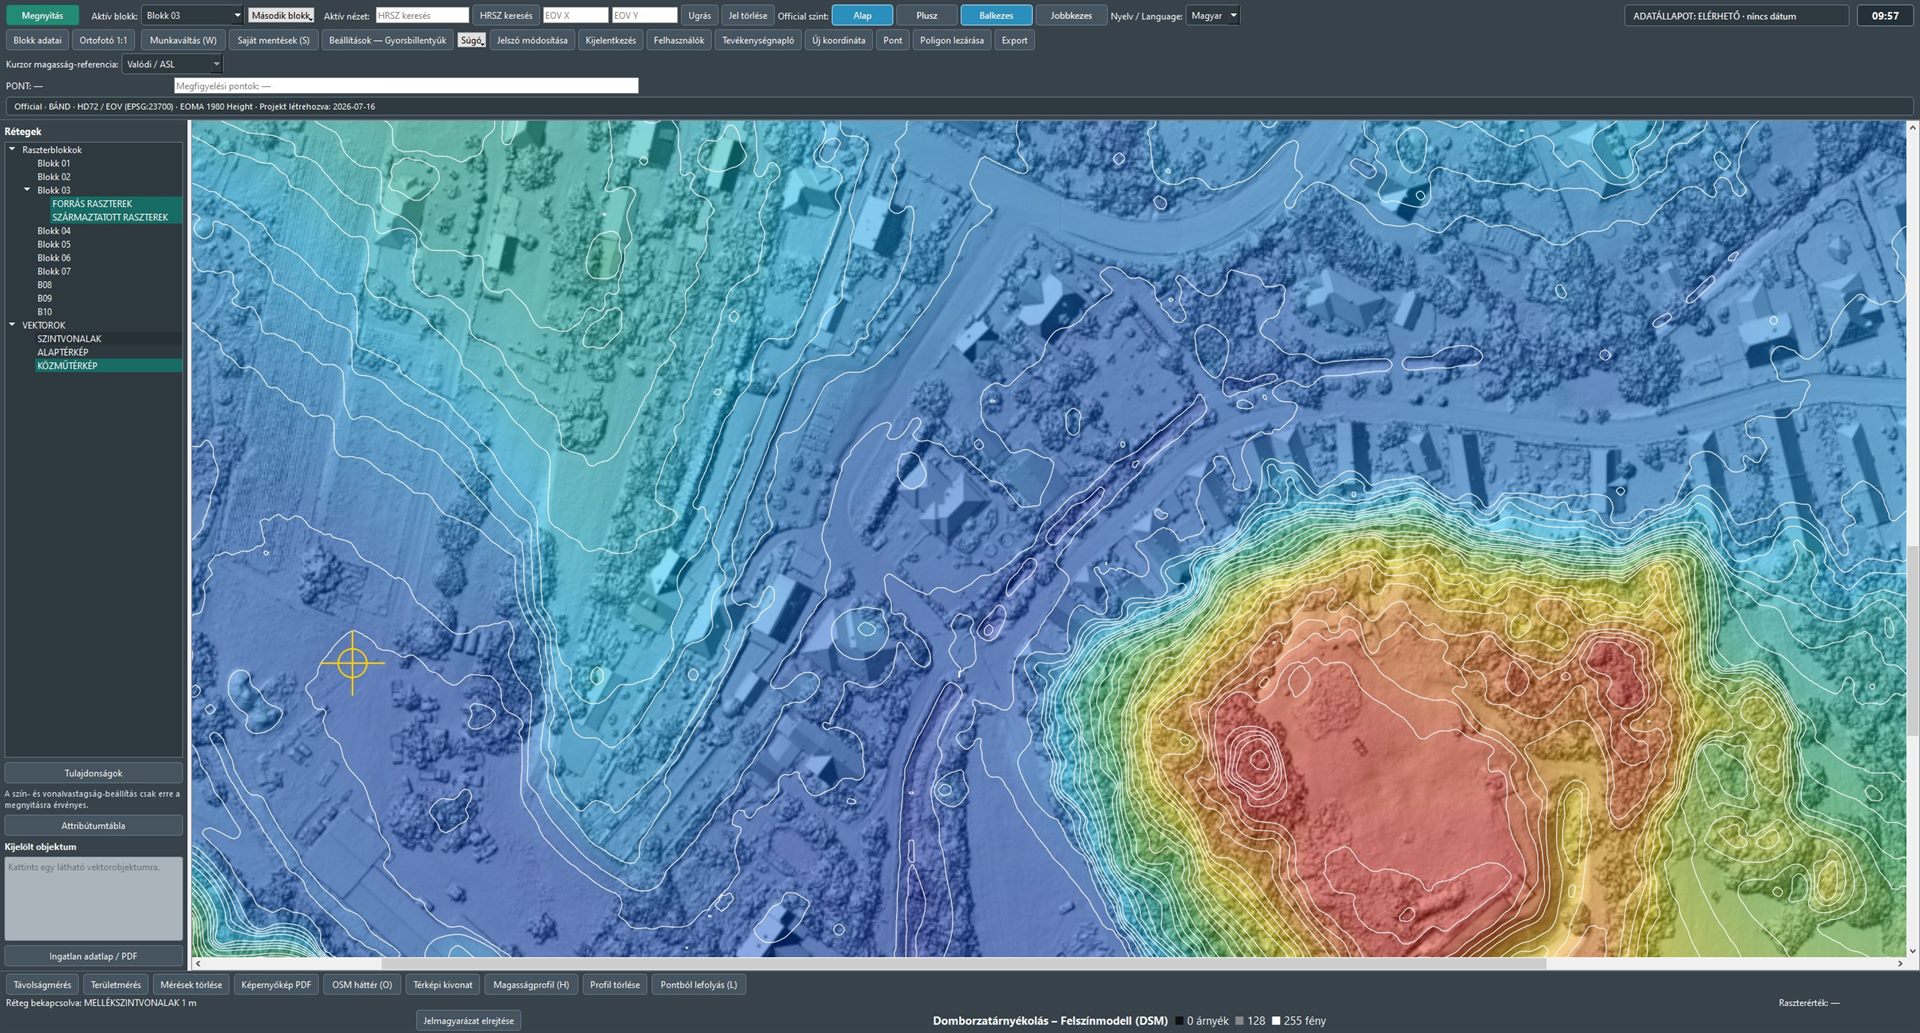This screenshot has height=1033, width=1920.
Task: Toggle the Jobbkezes mode button
Action: pyautogui.click(x=1071, y=16)
